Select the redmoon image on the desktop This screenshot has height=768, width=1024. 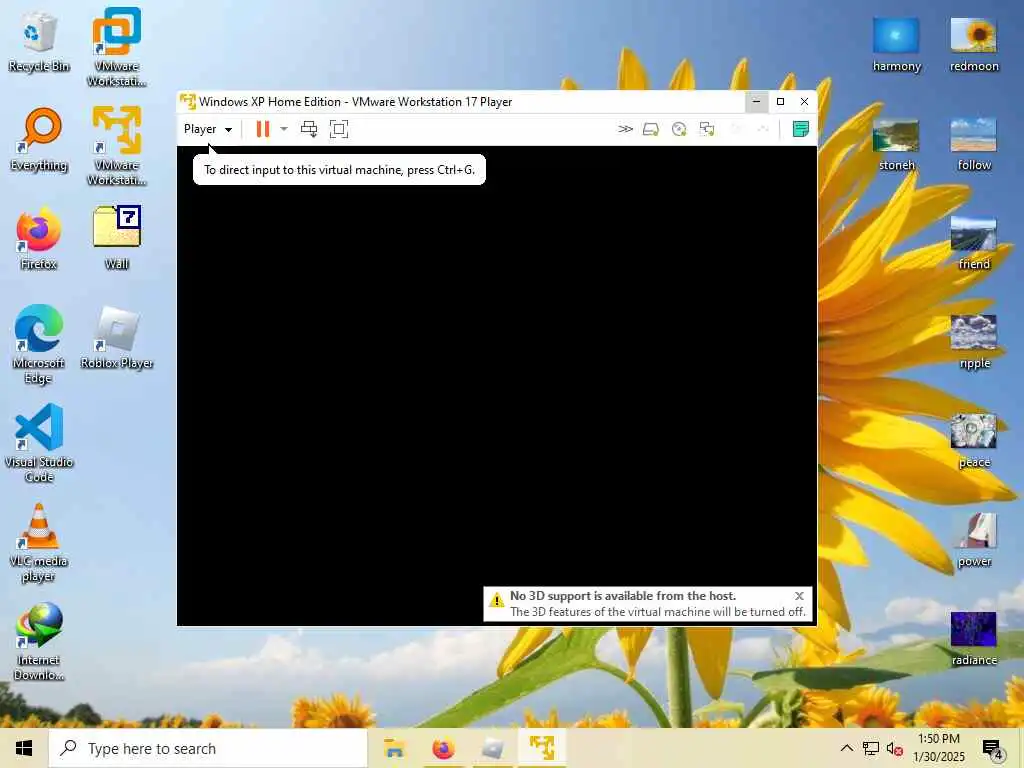tap(974, 44)
